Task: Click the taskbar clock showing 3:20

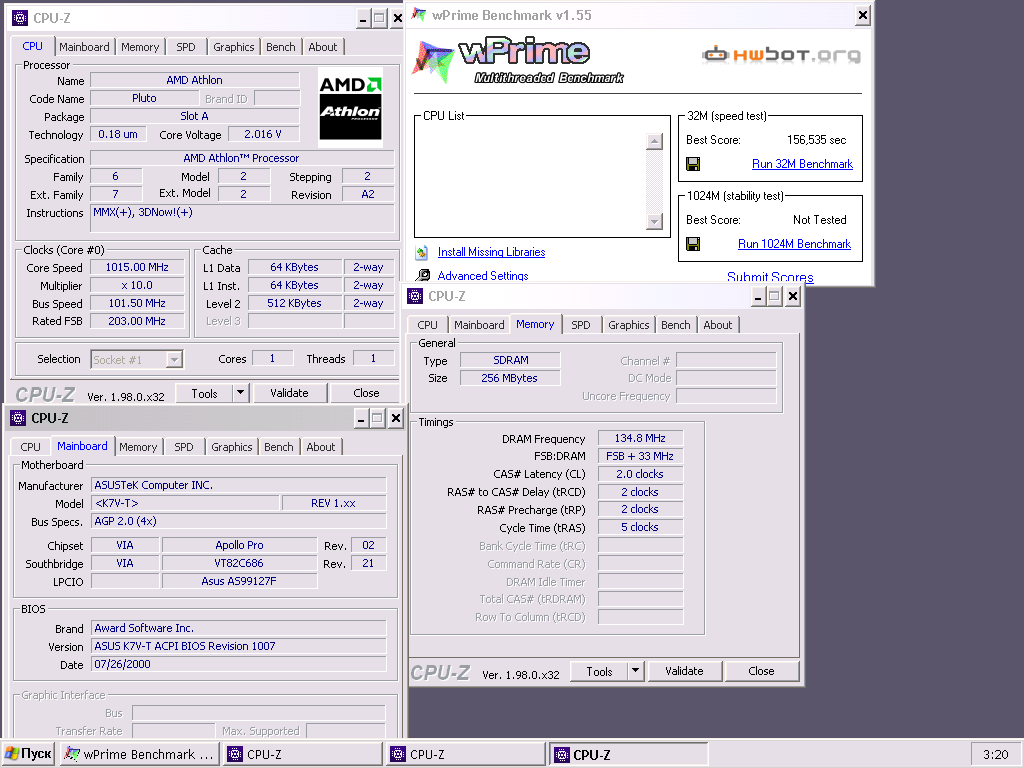Action: [995, 754]
